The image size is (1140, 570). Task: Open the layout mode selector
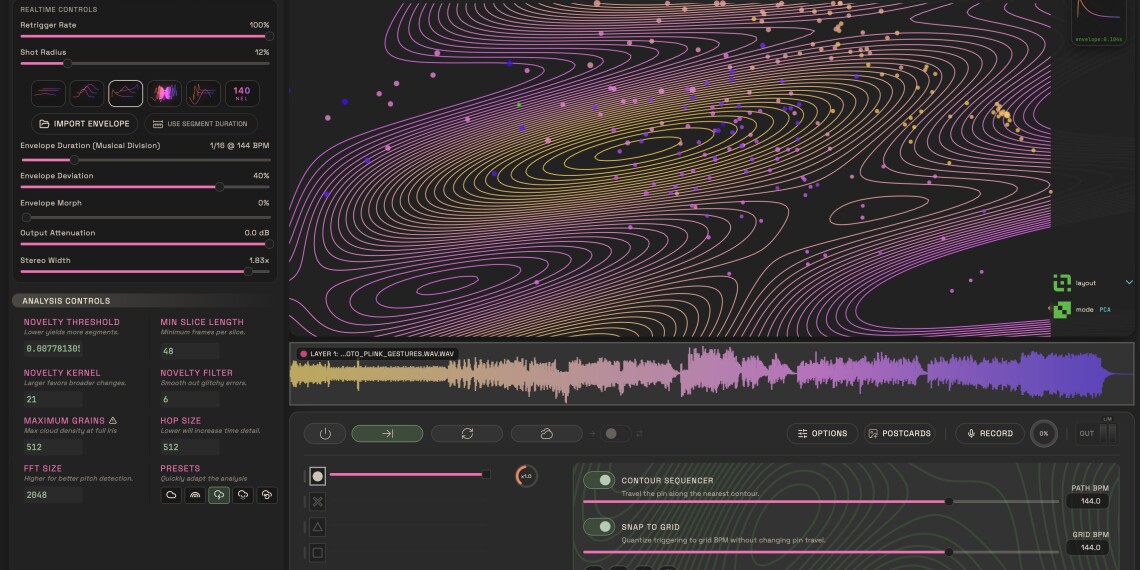click(1062, 283)
